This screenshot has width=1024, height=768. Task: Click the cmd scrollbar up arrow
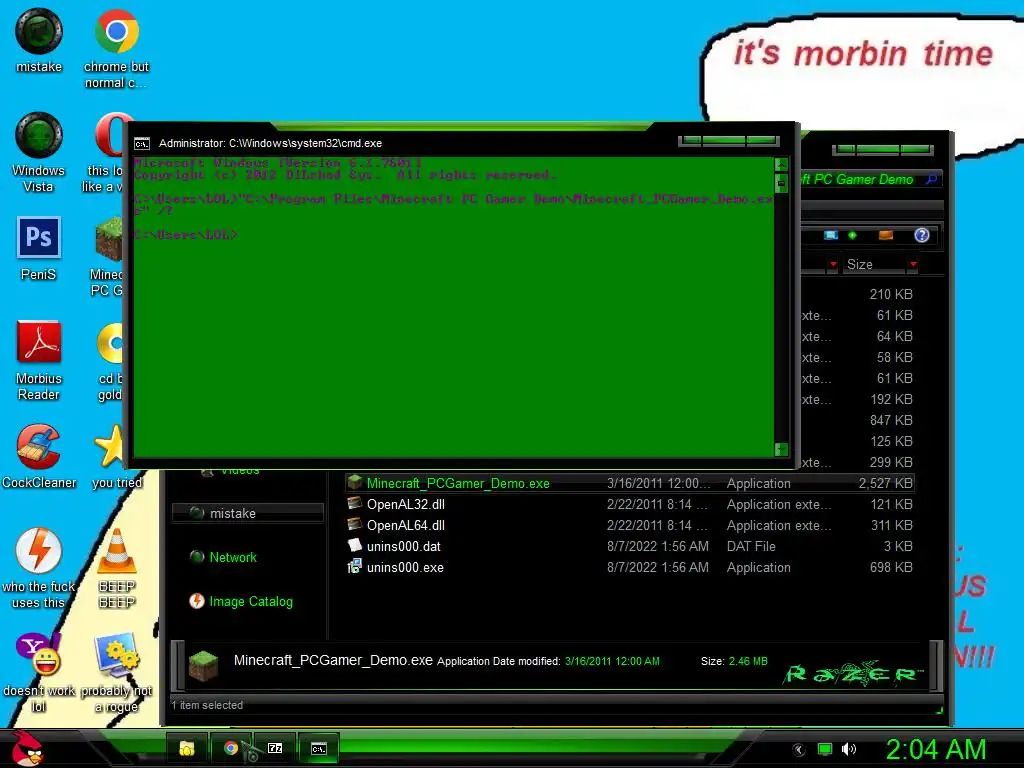pyautogui.click(x=781, y=164)
